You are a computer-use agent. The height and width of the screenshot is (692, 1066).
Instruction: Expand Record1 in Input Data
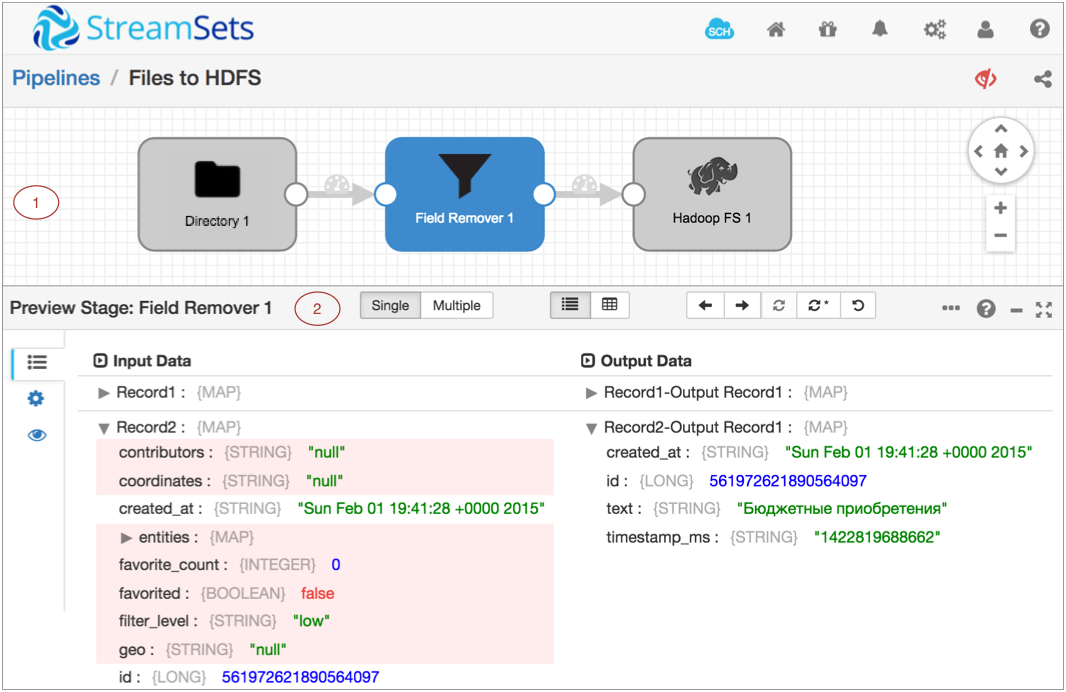point(104,393)
